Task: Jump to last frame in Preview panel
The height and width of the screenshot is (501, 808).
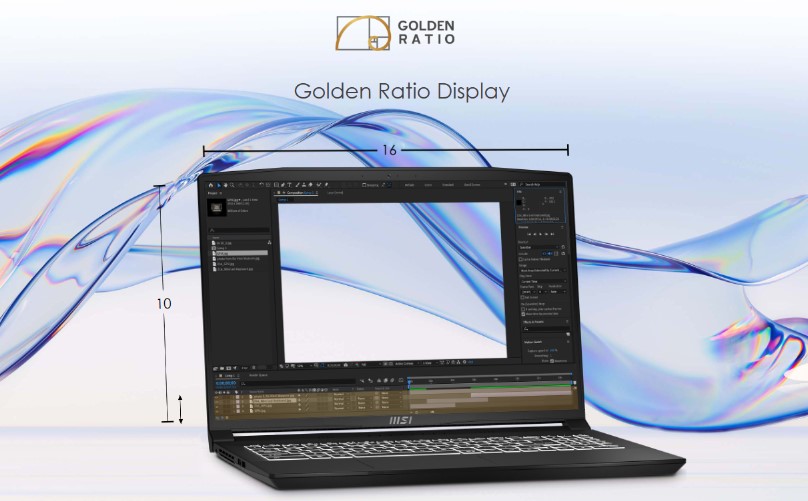Action: [552, 234]
